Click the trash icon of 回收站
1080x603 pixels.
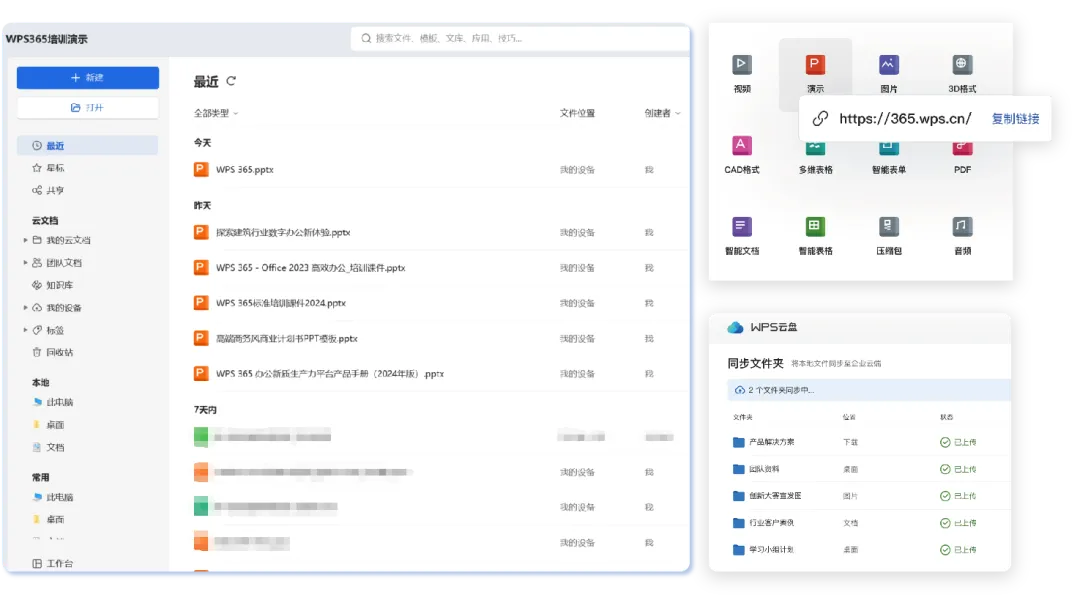(37, 352)
